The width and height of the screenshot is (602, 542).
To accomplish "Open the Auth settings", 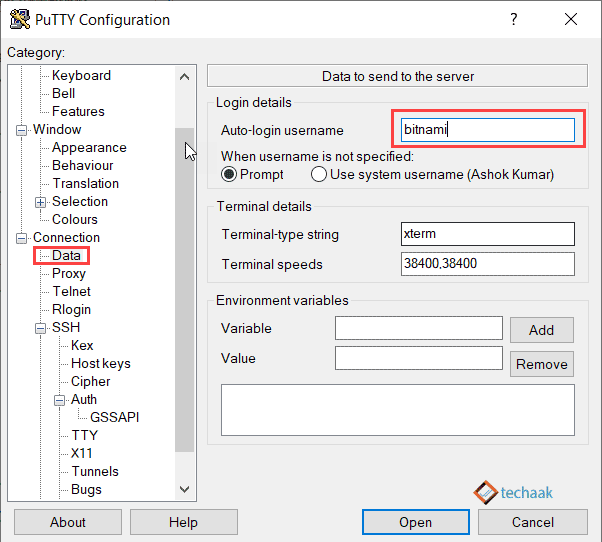I will pos(84,400).
